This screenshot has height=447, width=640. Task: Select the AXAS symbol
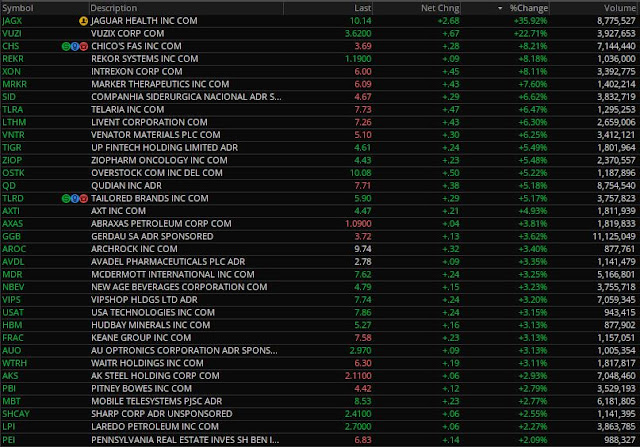(x=12, y=224)
